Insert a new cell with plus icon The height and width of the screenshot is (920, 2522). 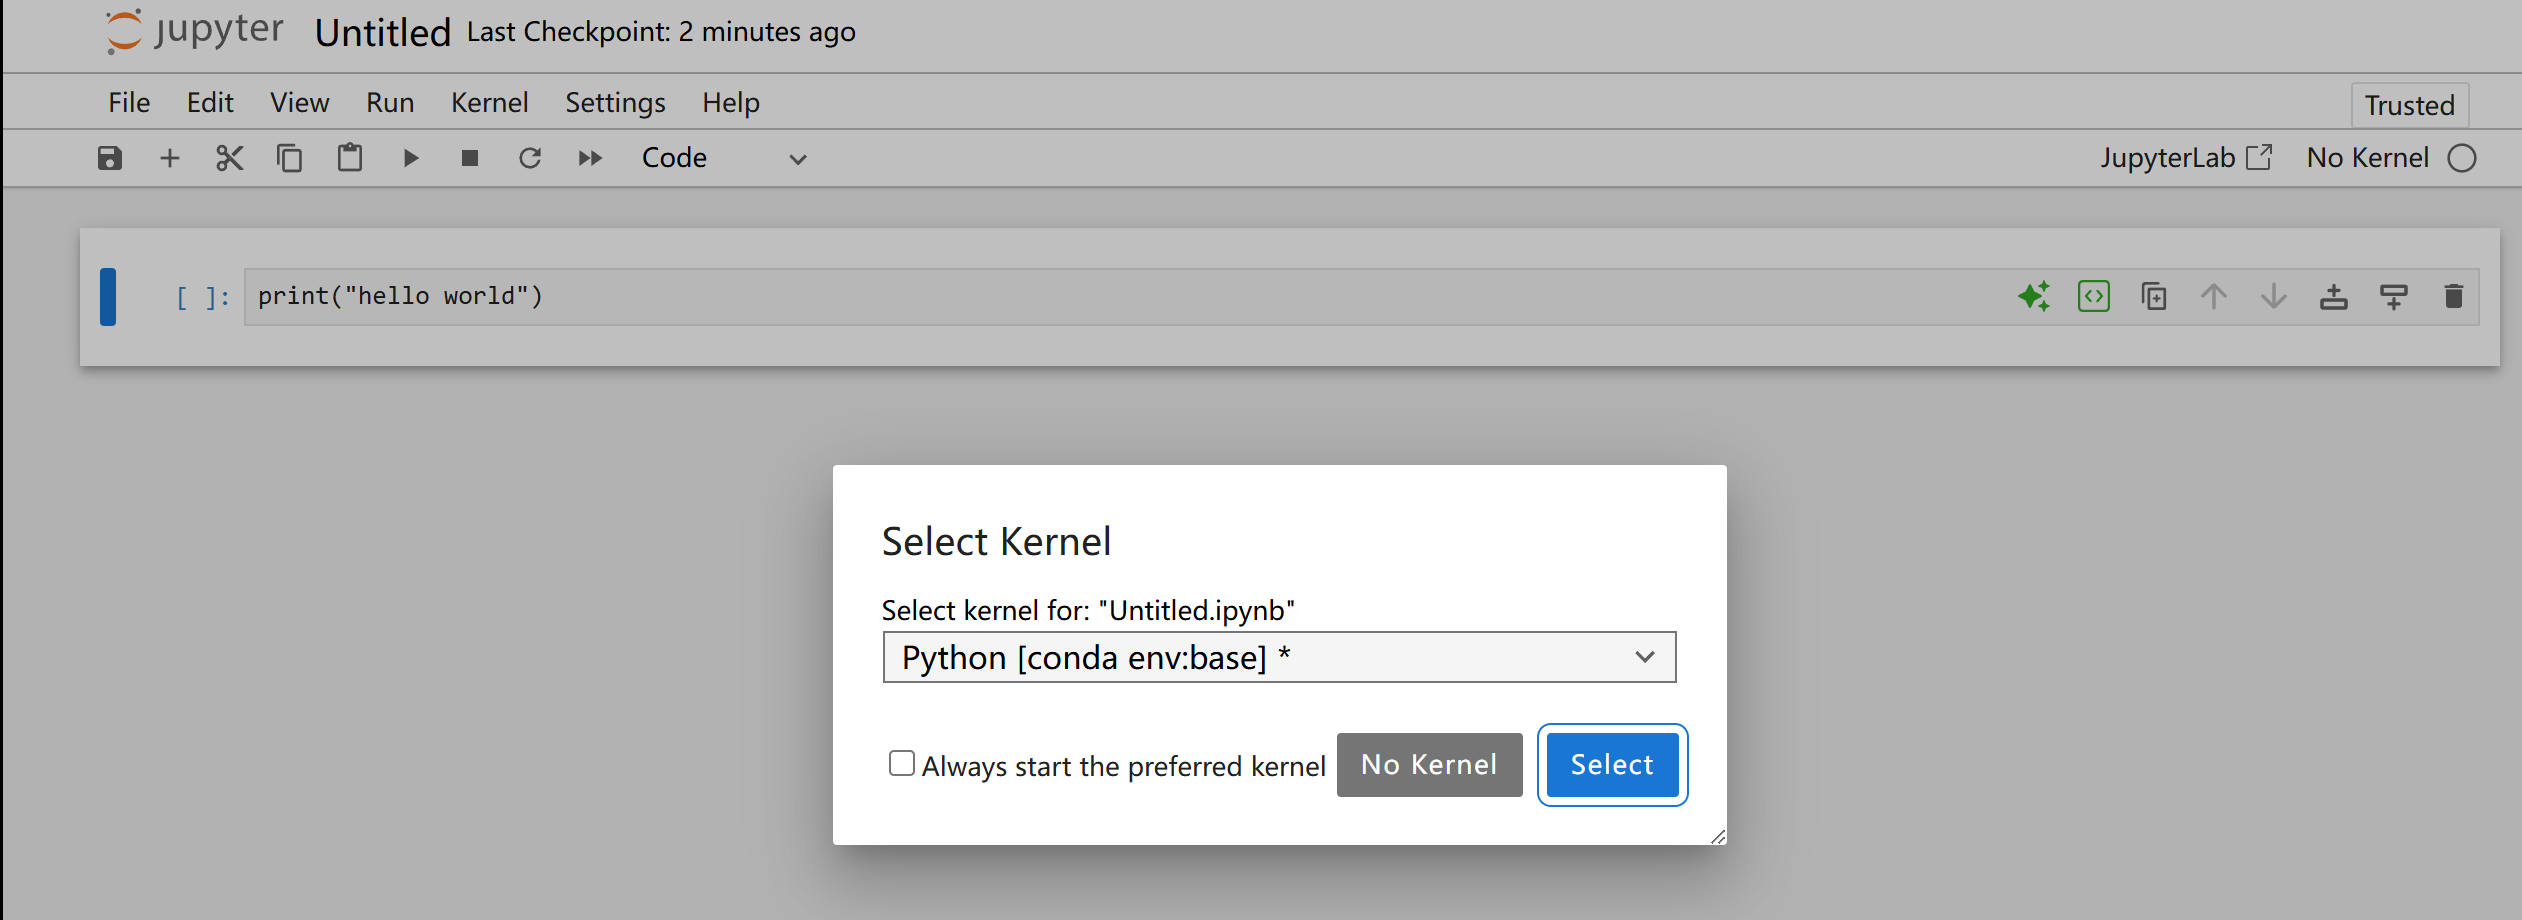[170, 158]
